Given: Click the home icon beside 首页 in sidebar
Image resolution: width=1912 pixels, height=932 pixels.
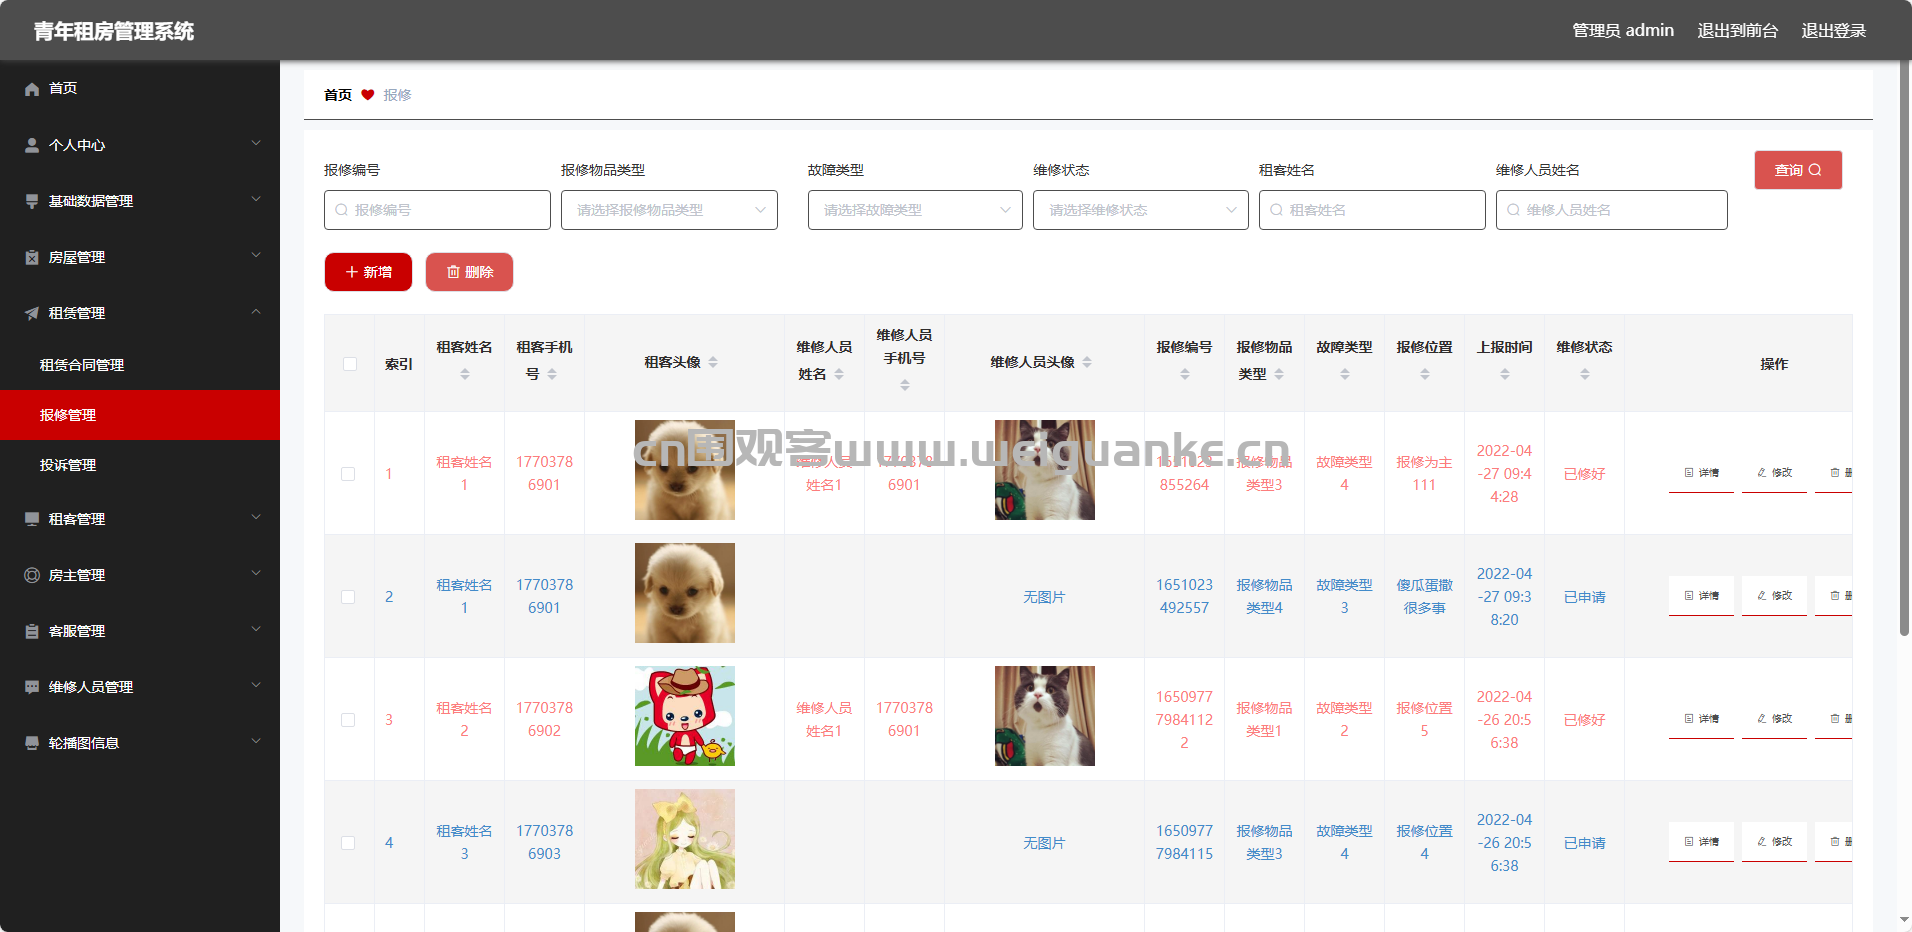Looking at the screenshot, I should 32,89.
